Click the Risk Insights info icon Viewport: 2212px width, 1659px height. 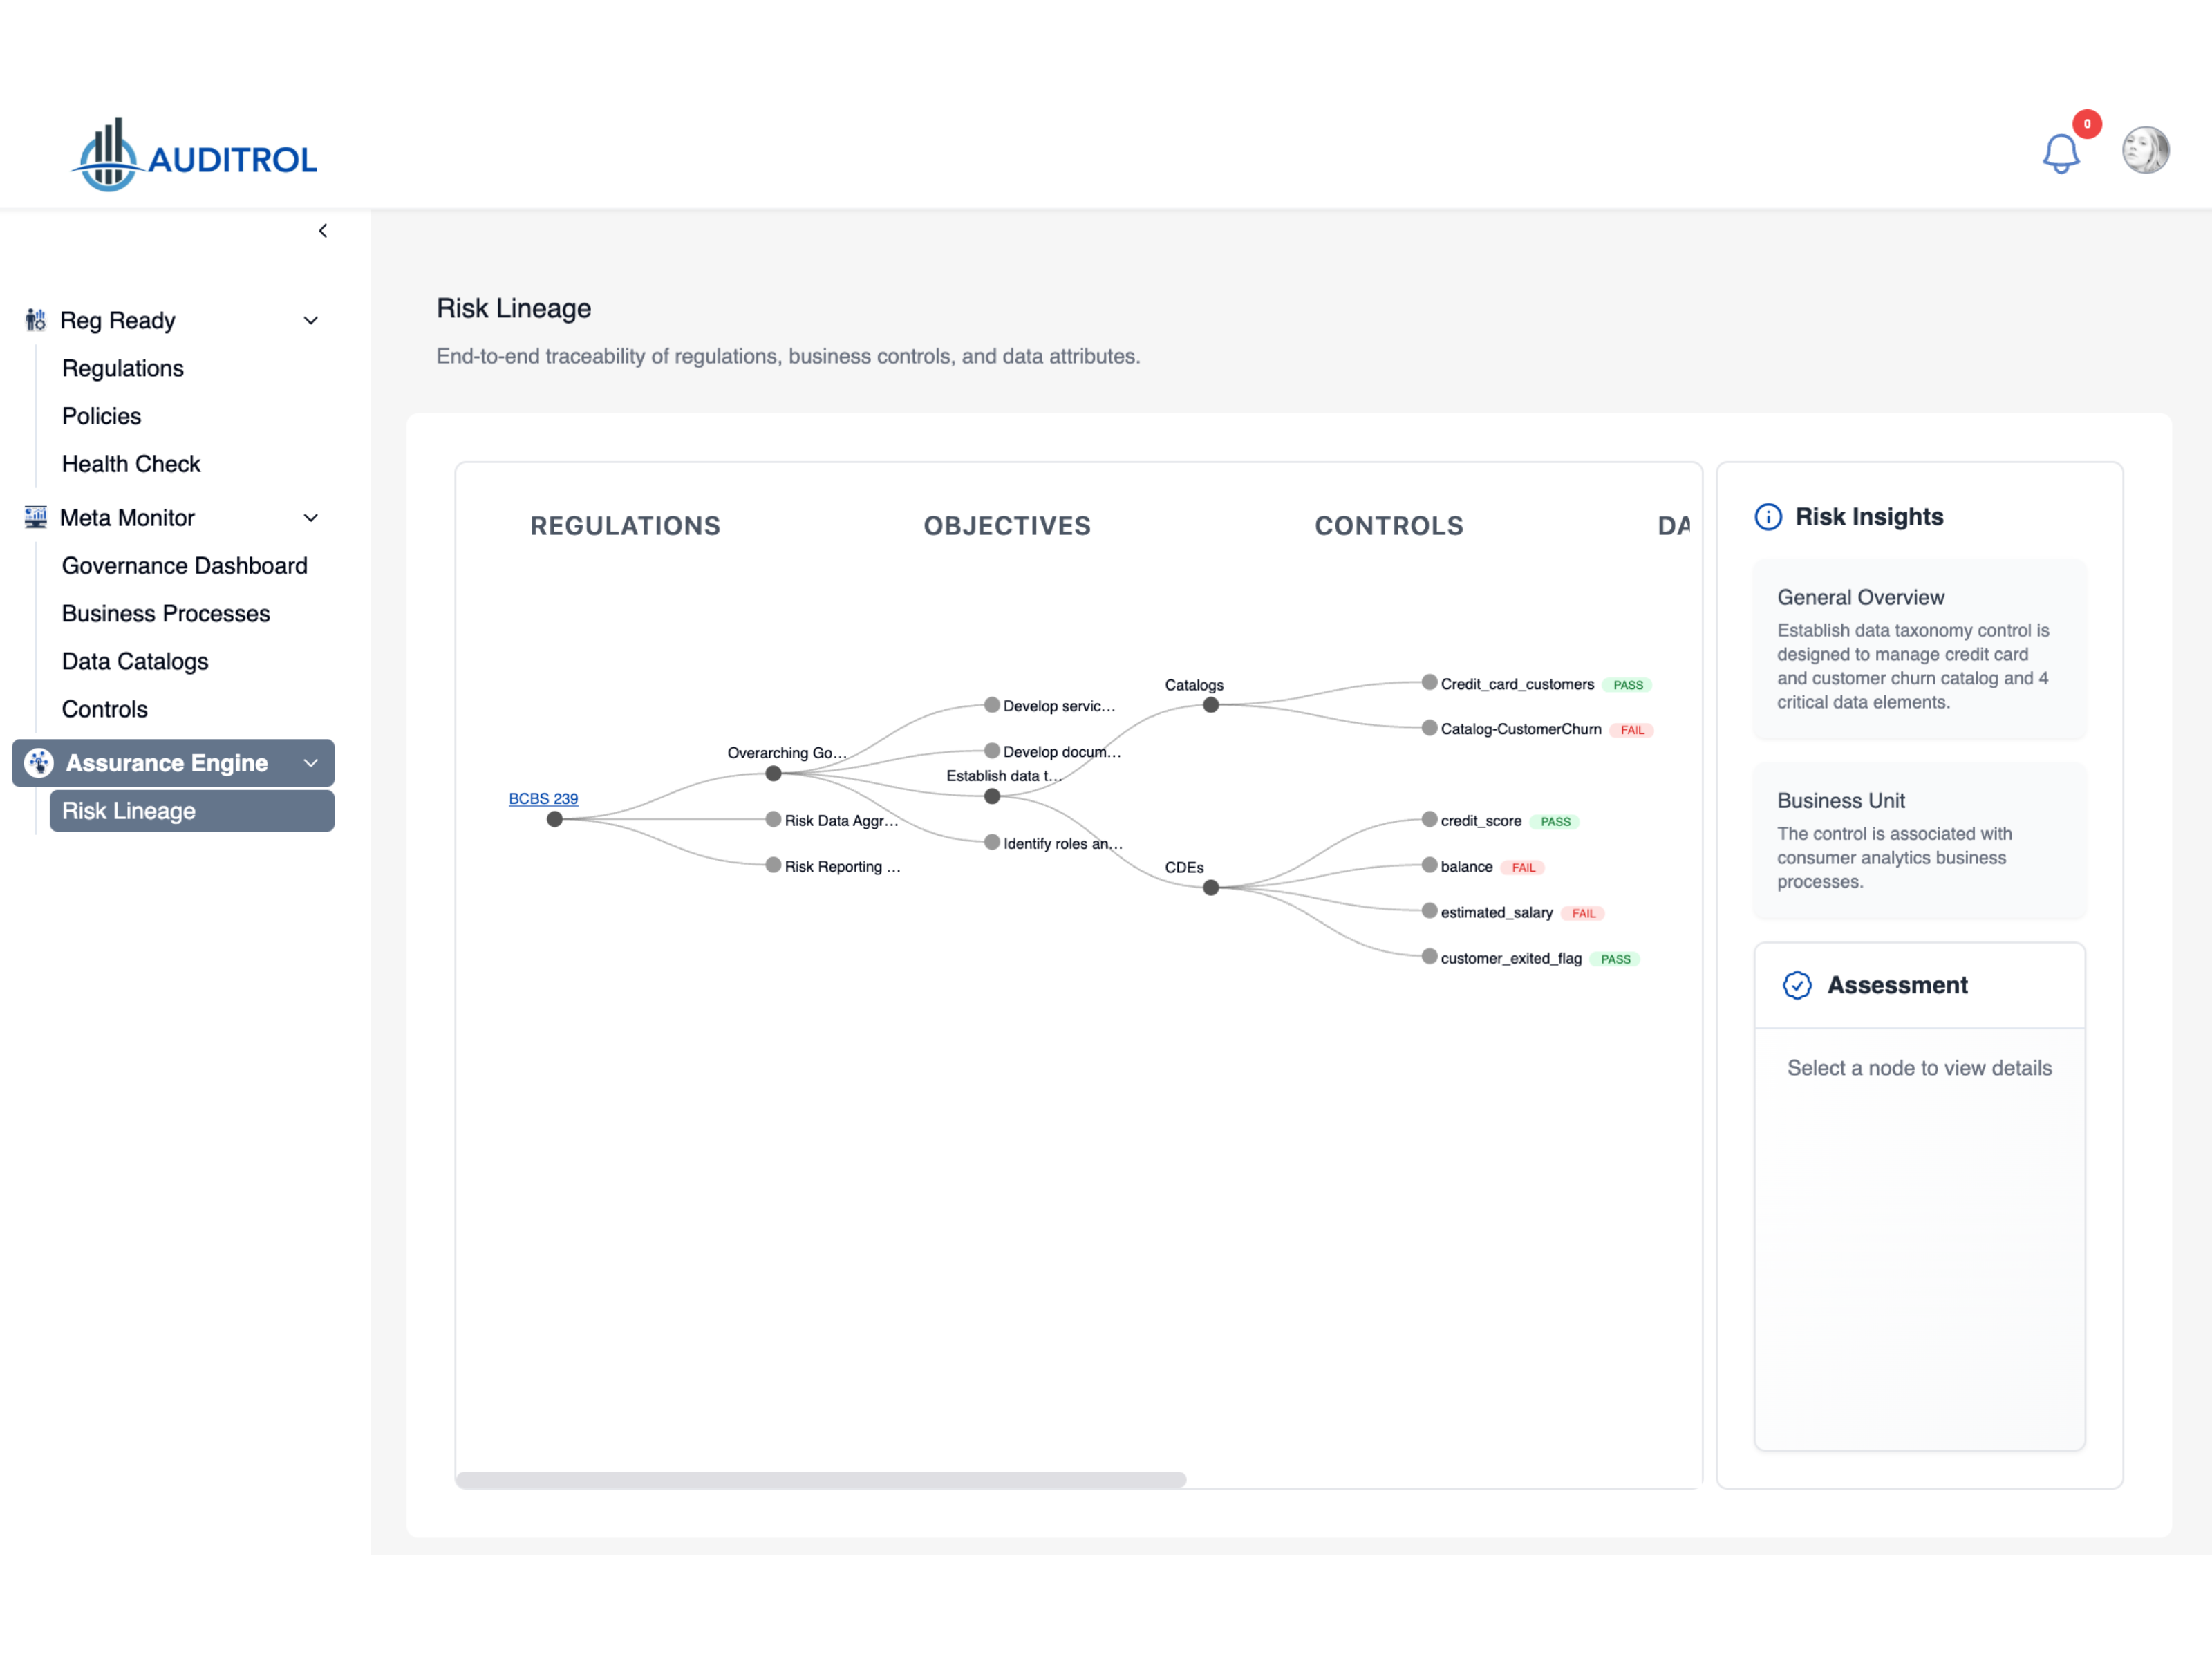click(1768, 517)
